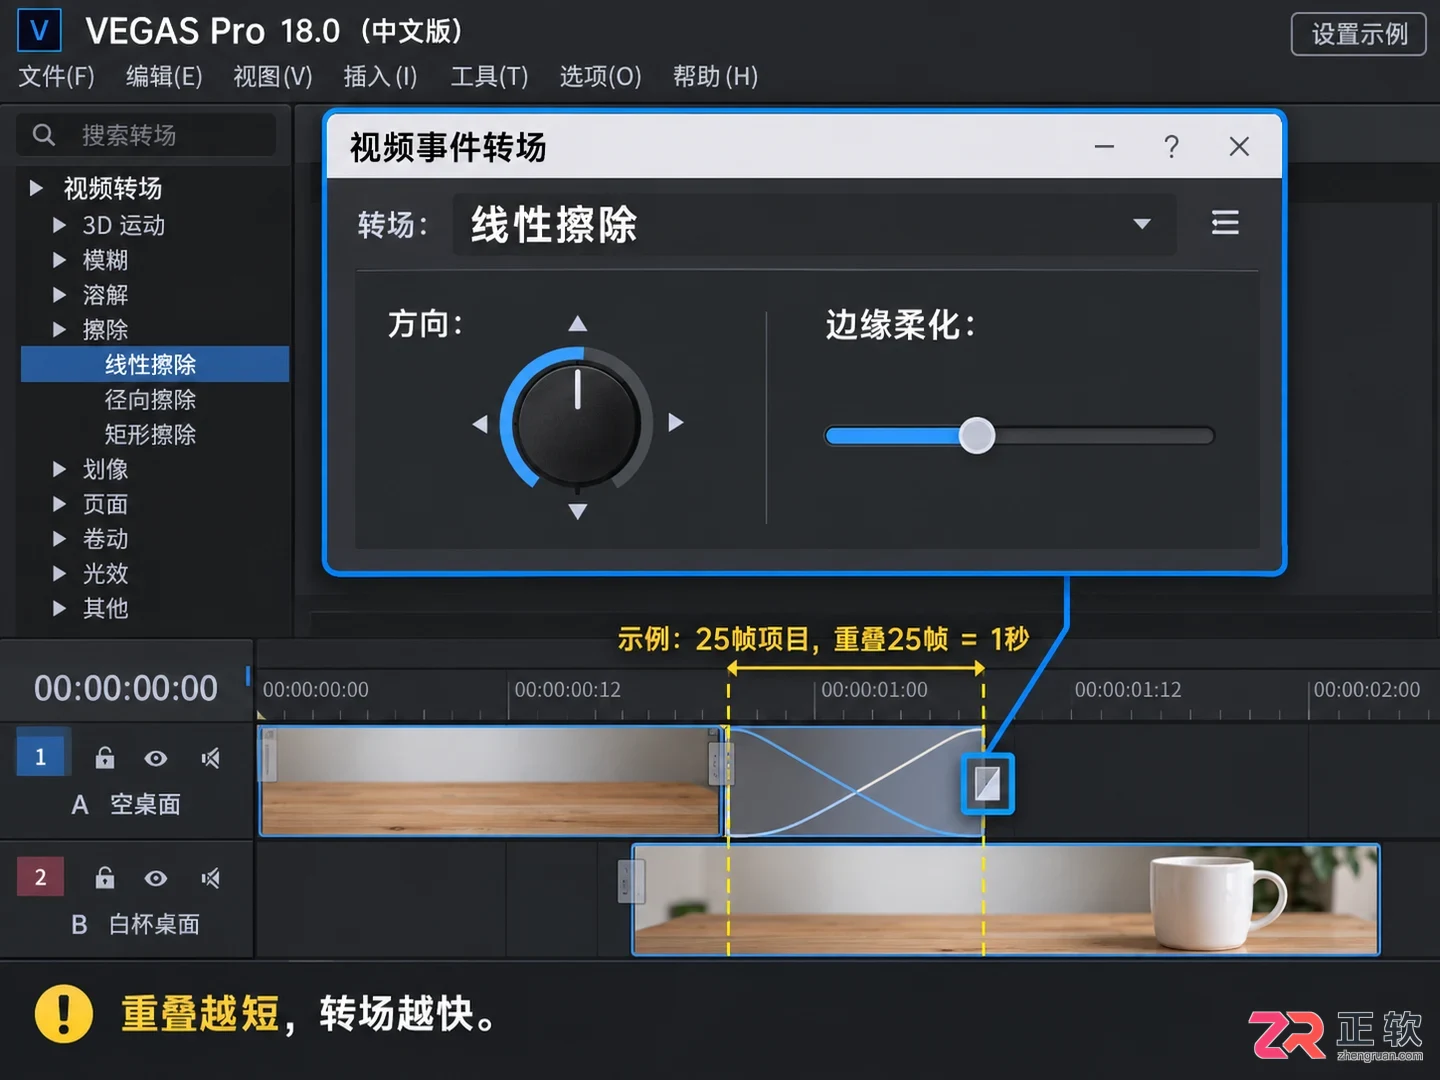Mute track 1 空桌面
1440x1080 pixels.
click(x=210, y=758)
